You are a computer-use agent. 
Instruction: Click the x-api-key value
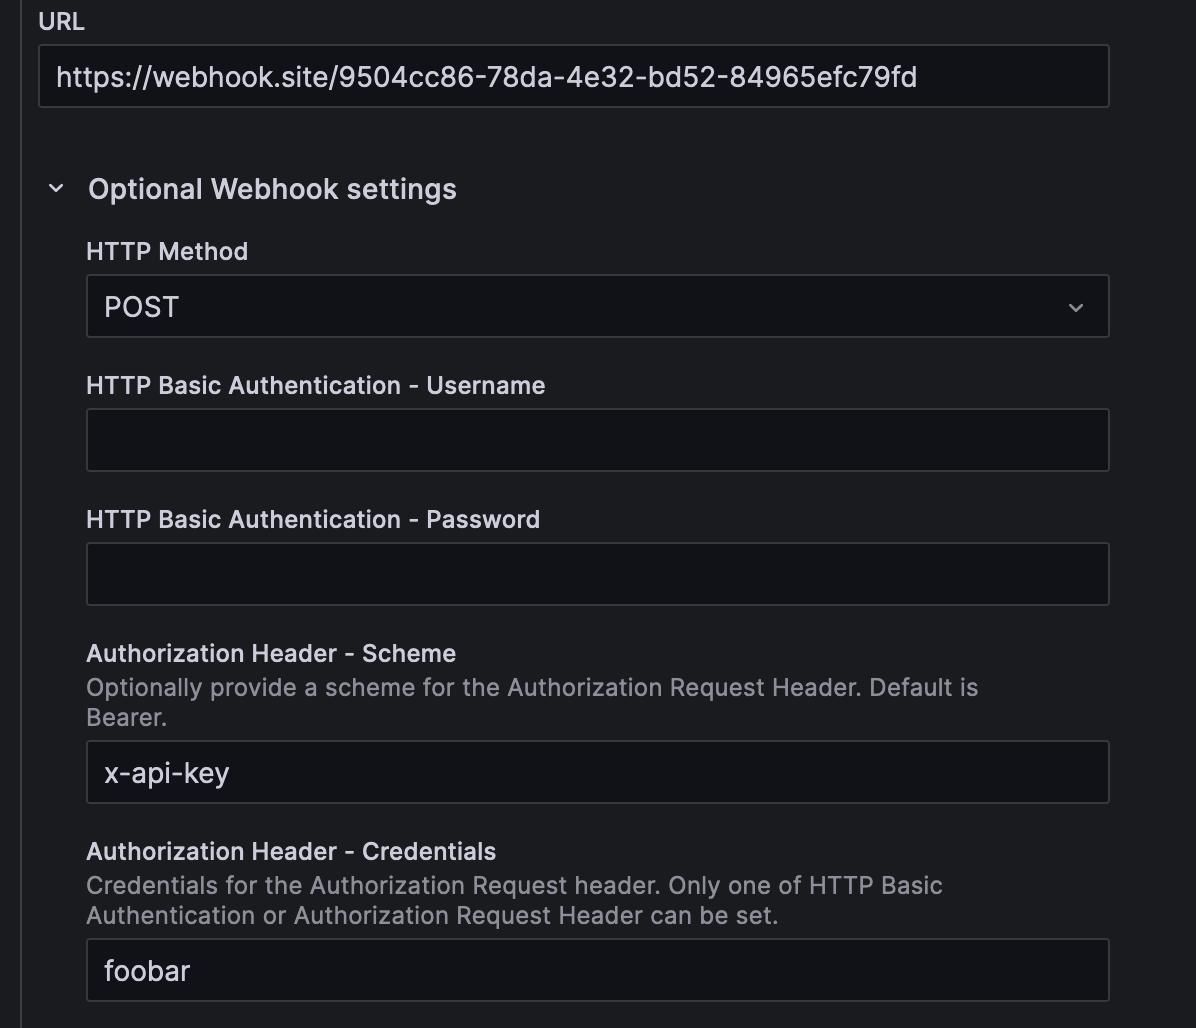pos(163,772)
